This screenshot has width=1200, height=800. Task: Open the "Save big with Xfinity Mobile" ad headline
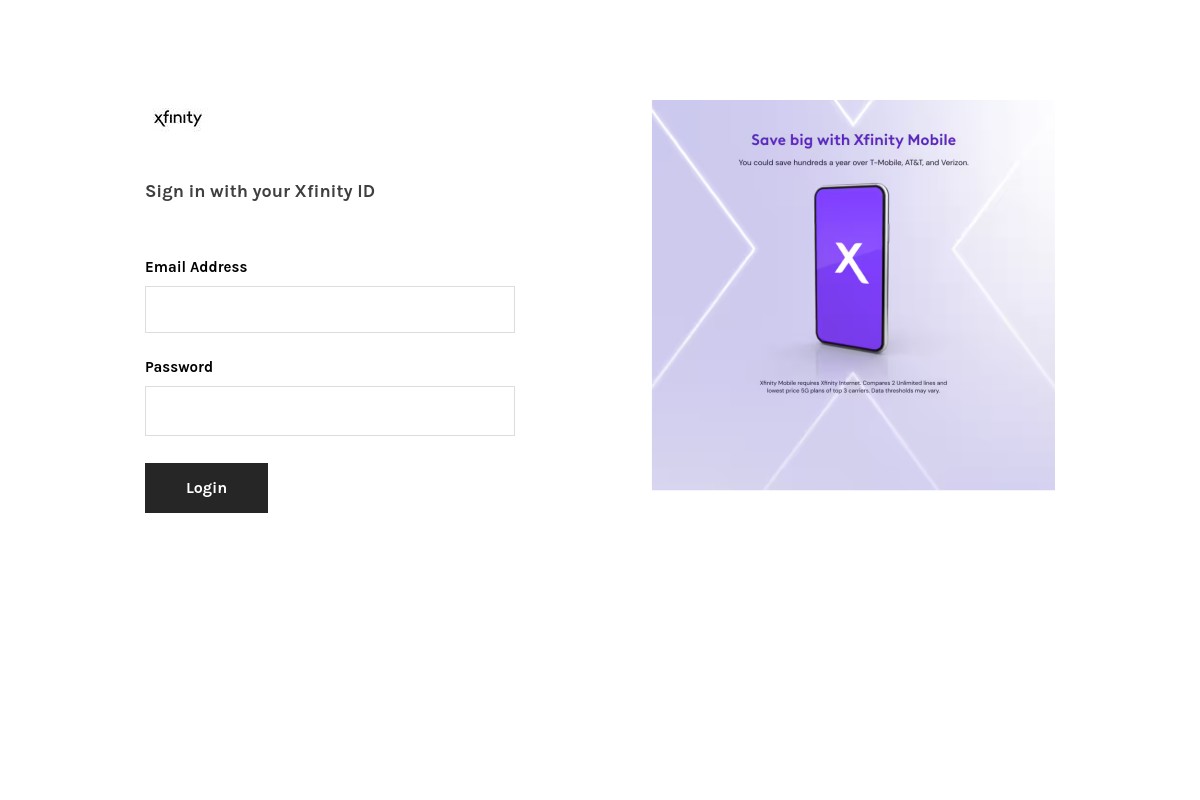pos(853,140)
